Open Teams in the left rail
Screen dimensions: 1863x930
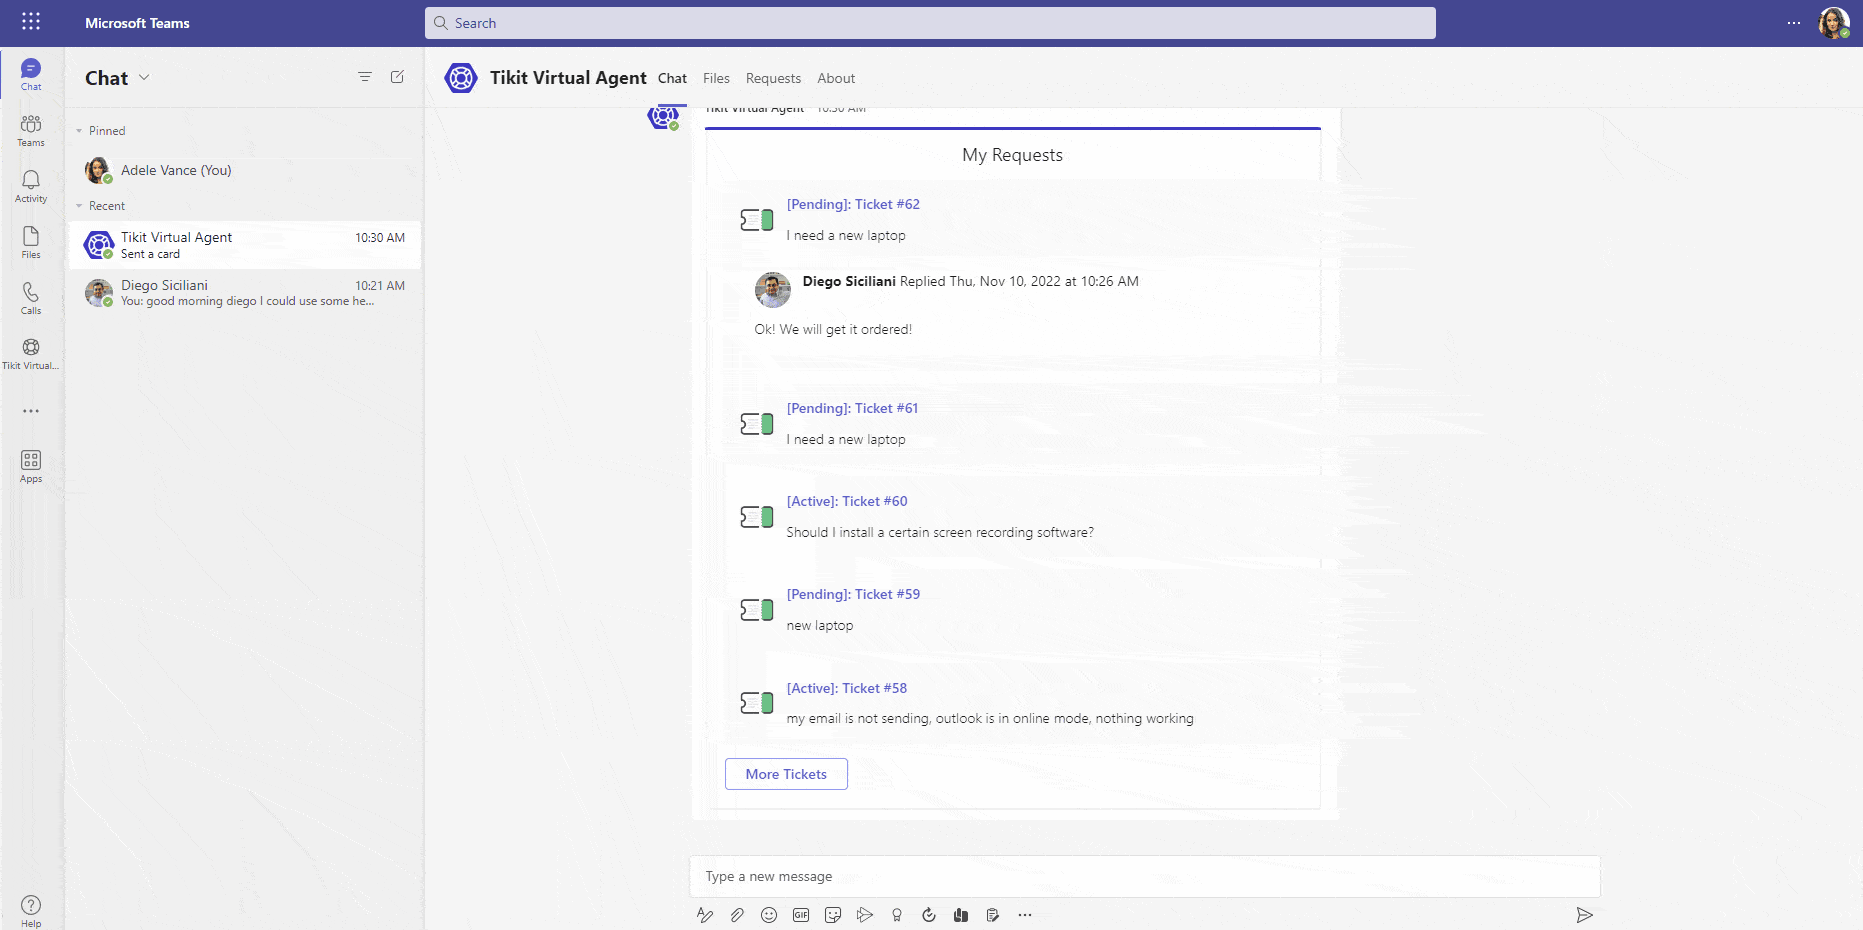[31, 130]
